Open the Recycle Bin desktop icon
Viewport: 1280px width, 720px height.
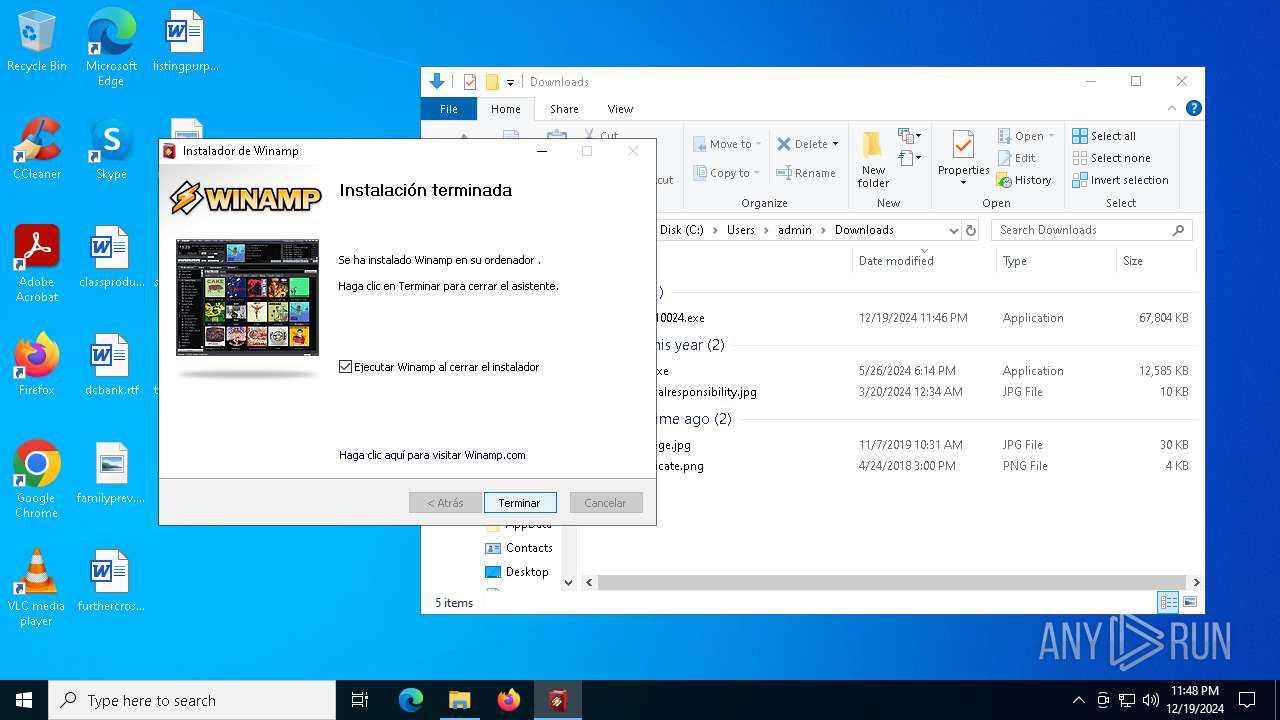click(37, 41)
